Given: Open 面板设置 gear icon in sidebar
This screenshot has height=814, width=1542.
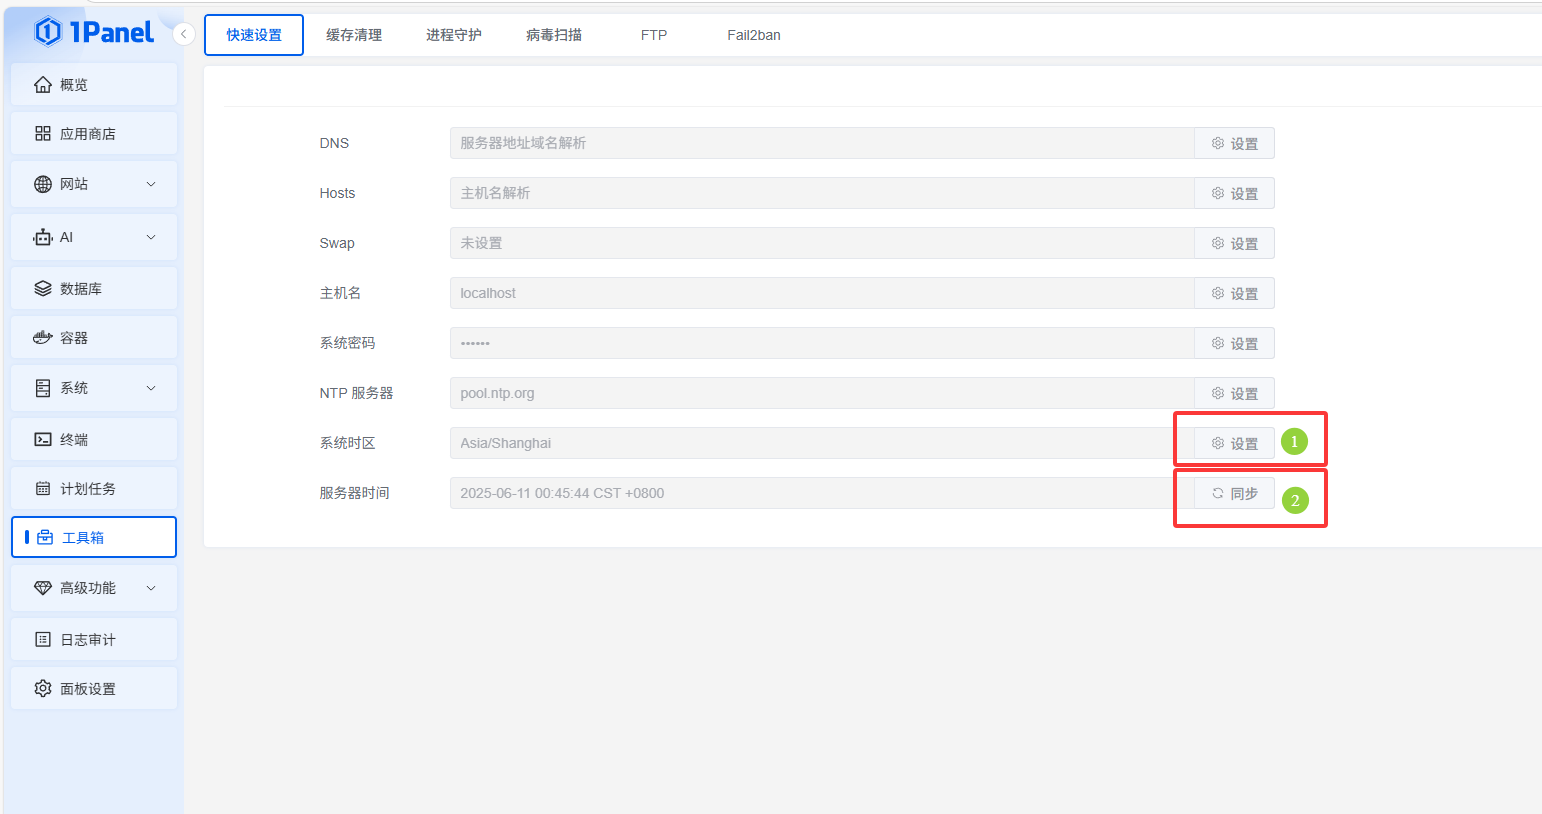Looking at the screenshot, I should (x=43, y=689).
